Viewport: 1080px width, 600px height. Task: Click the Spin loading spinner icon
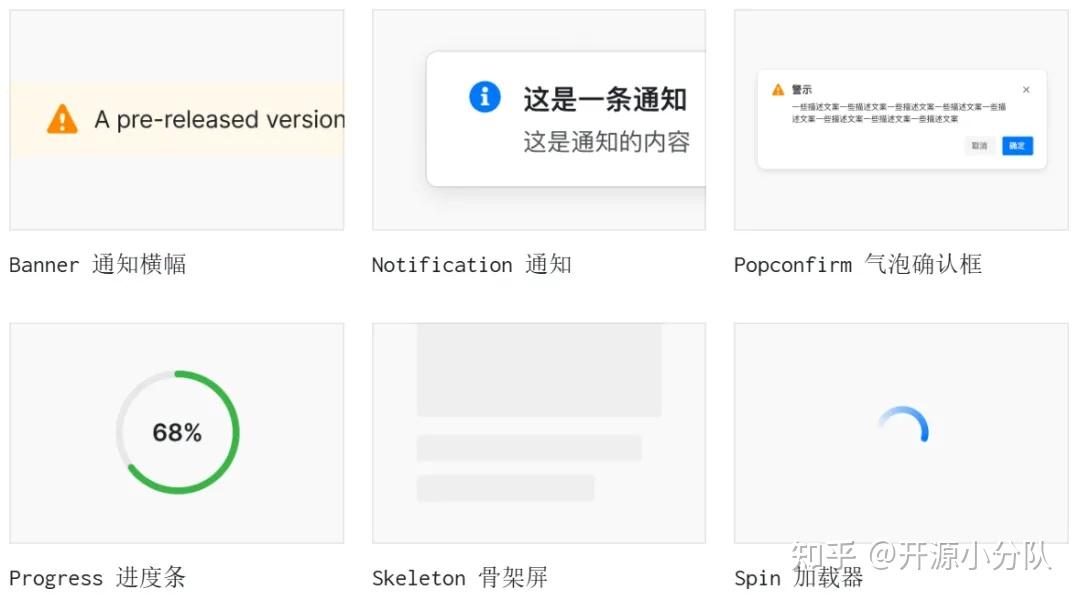(x=901, y=424)
